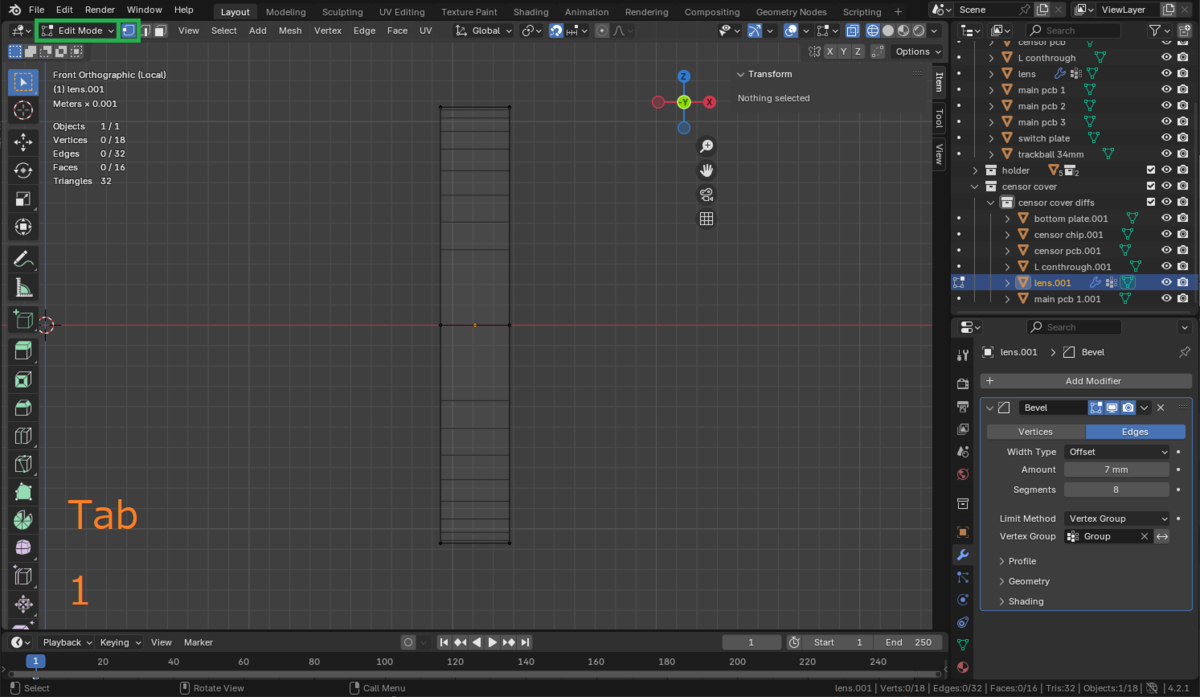Select the Annotate pencil tool

pos(23,260)
